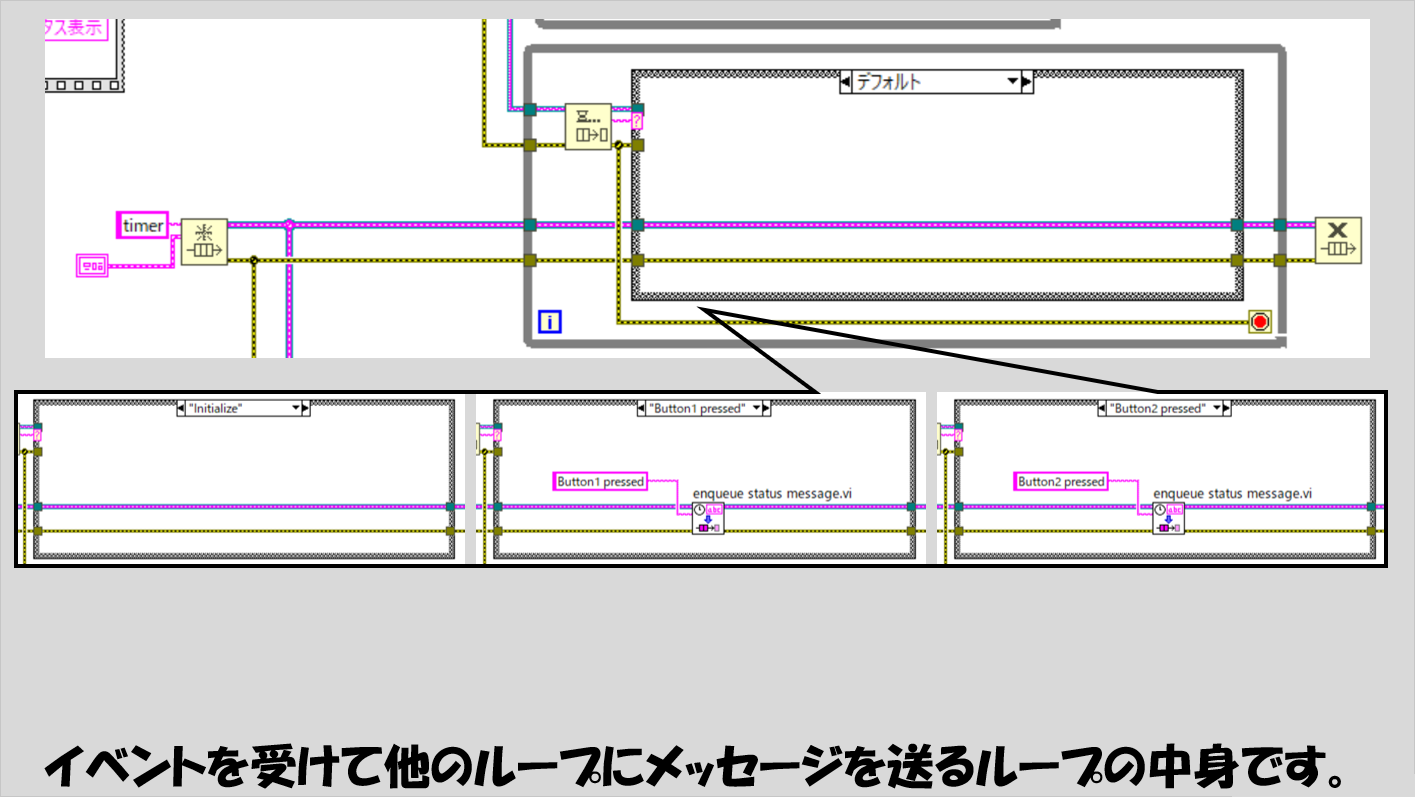Open the "Button2 pressed" case dropdown arrow
Image resolution: width=1415 pixels, height=797 pixels.
[x=1216, y=409]
